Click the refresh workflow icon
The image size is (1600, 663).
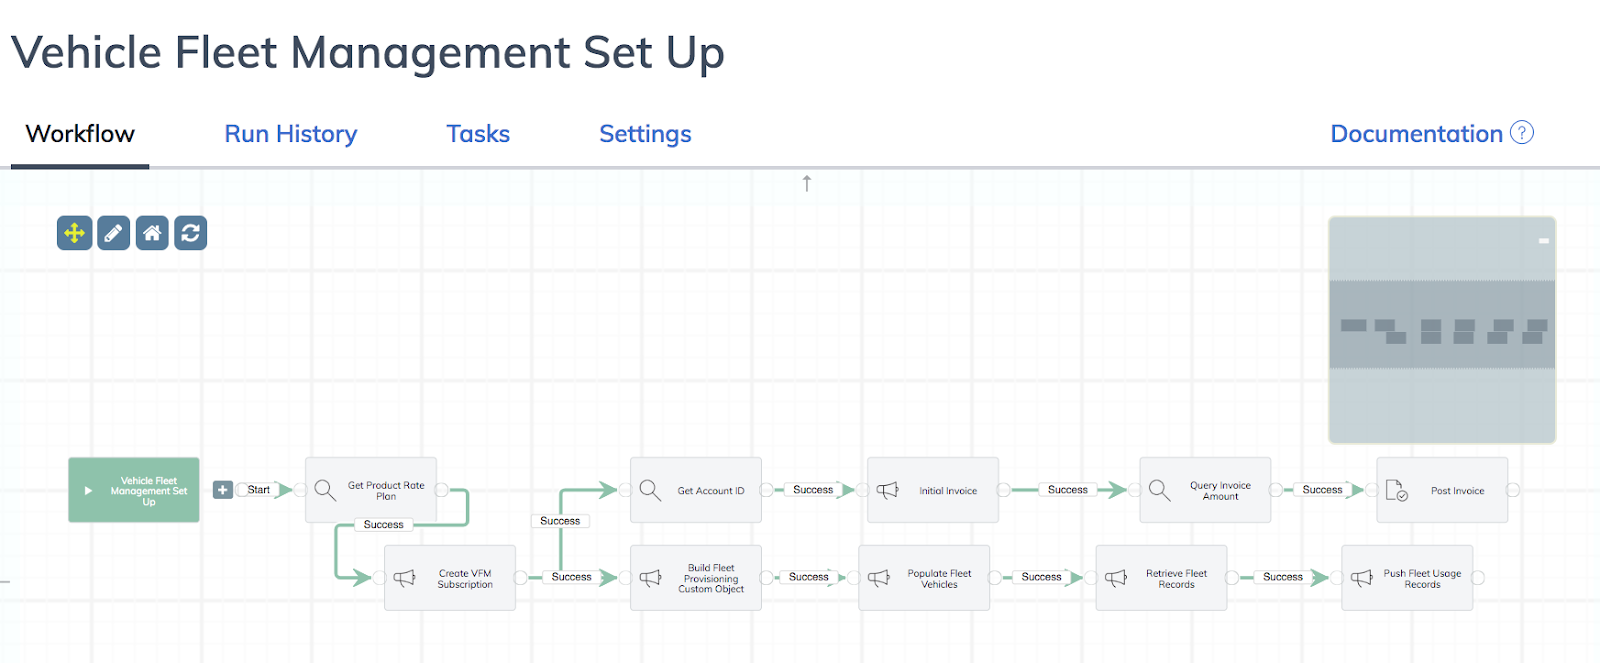pyautogui.click(x=190, y=233)
